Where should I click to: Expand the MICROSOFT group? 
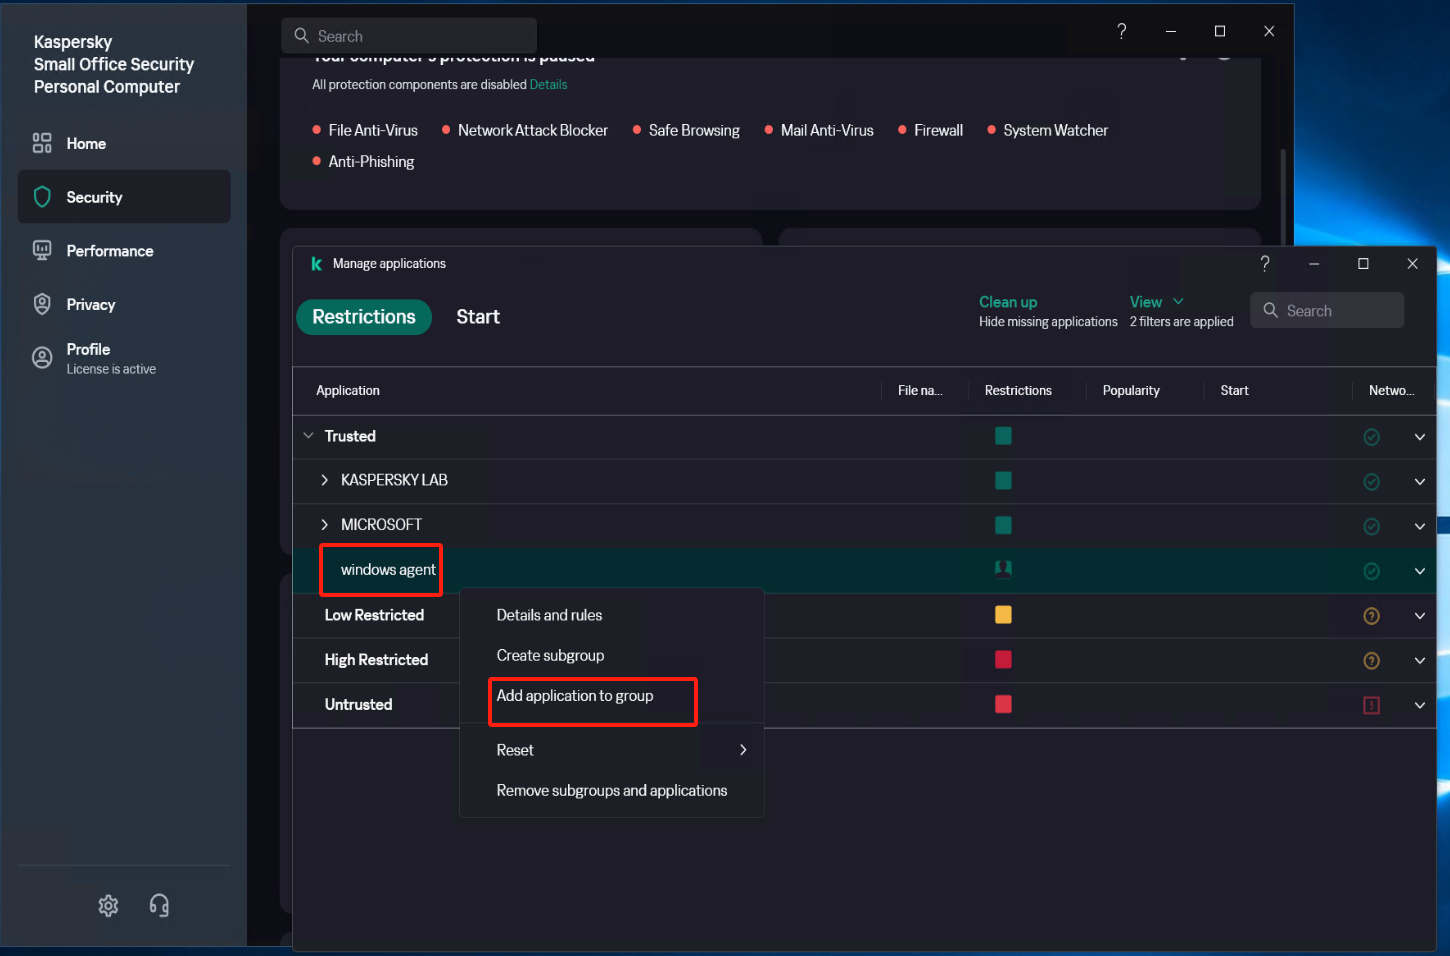coord(324,525)
